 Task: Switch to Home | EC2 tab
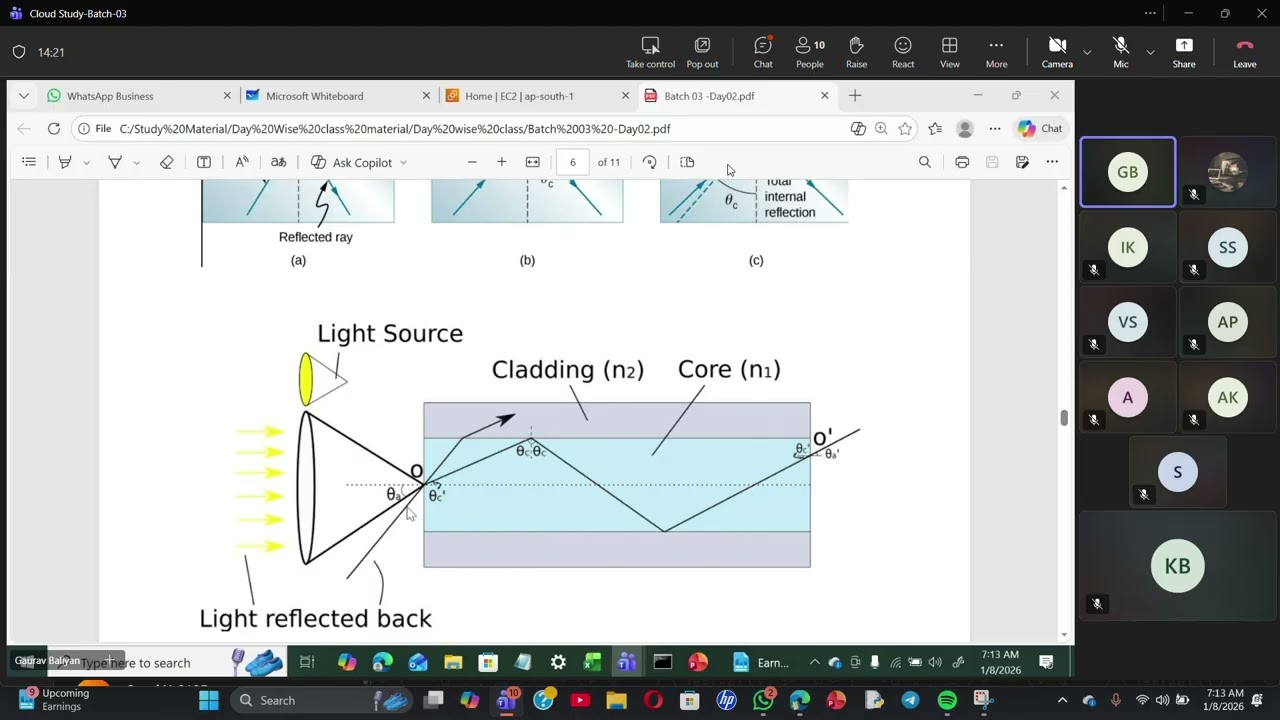[538, 96]
